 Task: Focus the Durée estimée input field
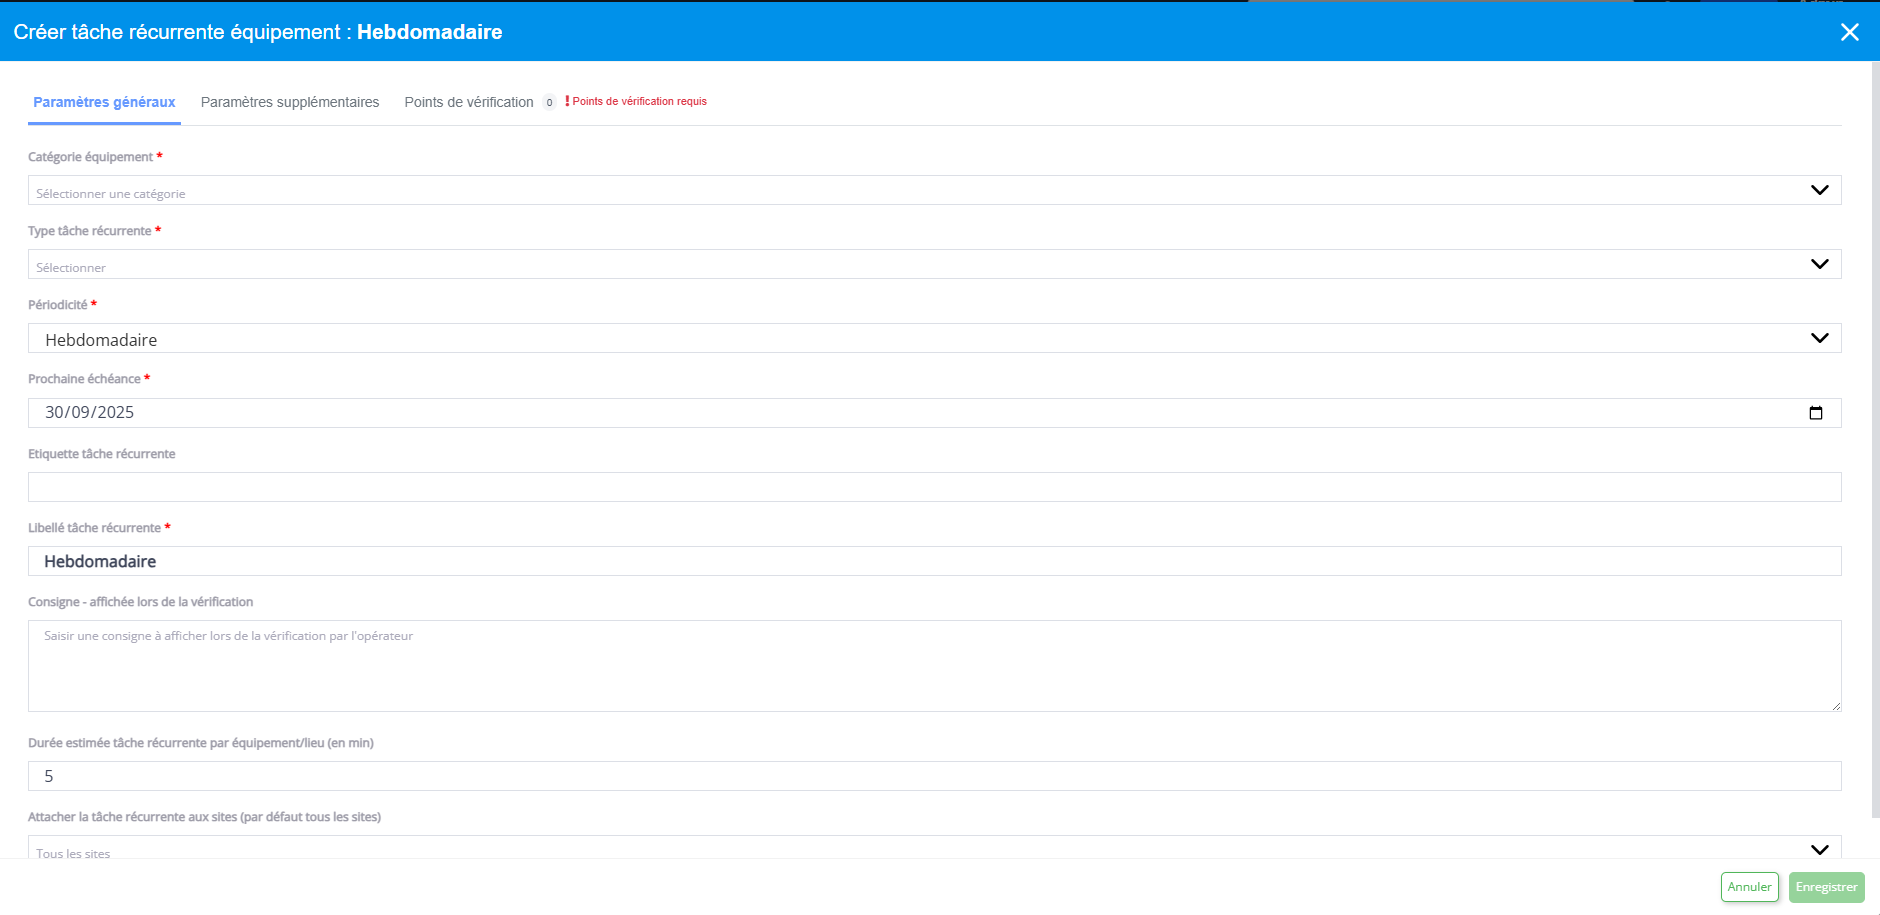[x=933, y=776]
